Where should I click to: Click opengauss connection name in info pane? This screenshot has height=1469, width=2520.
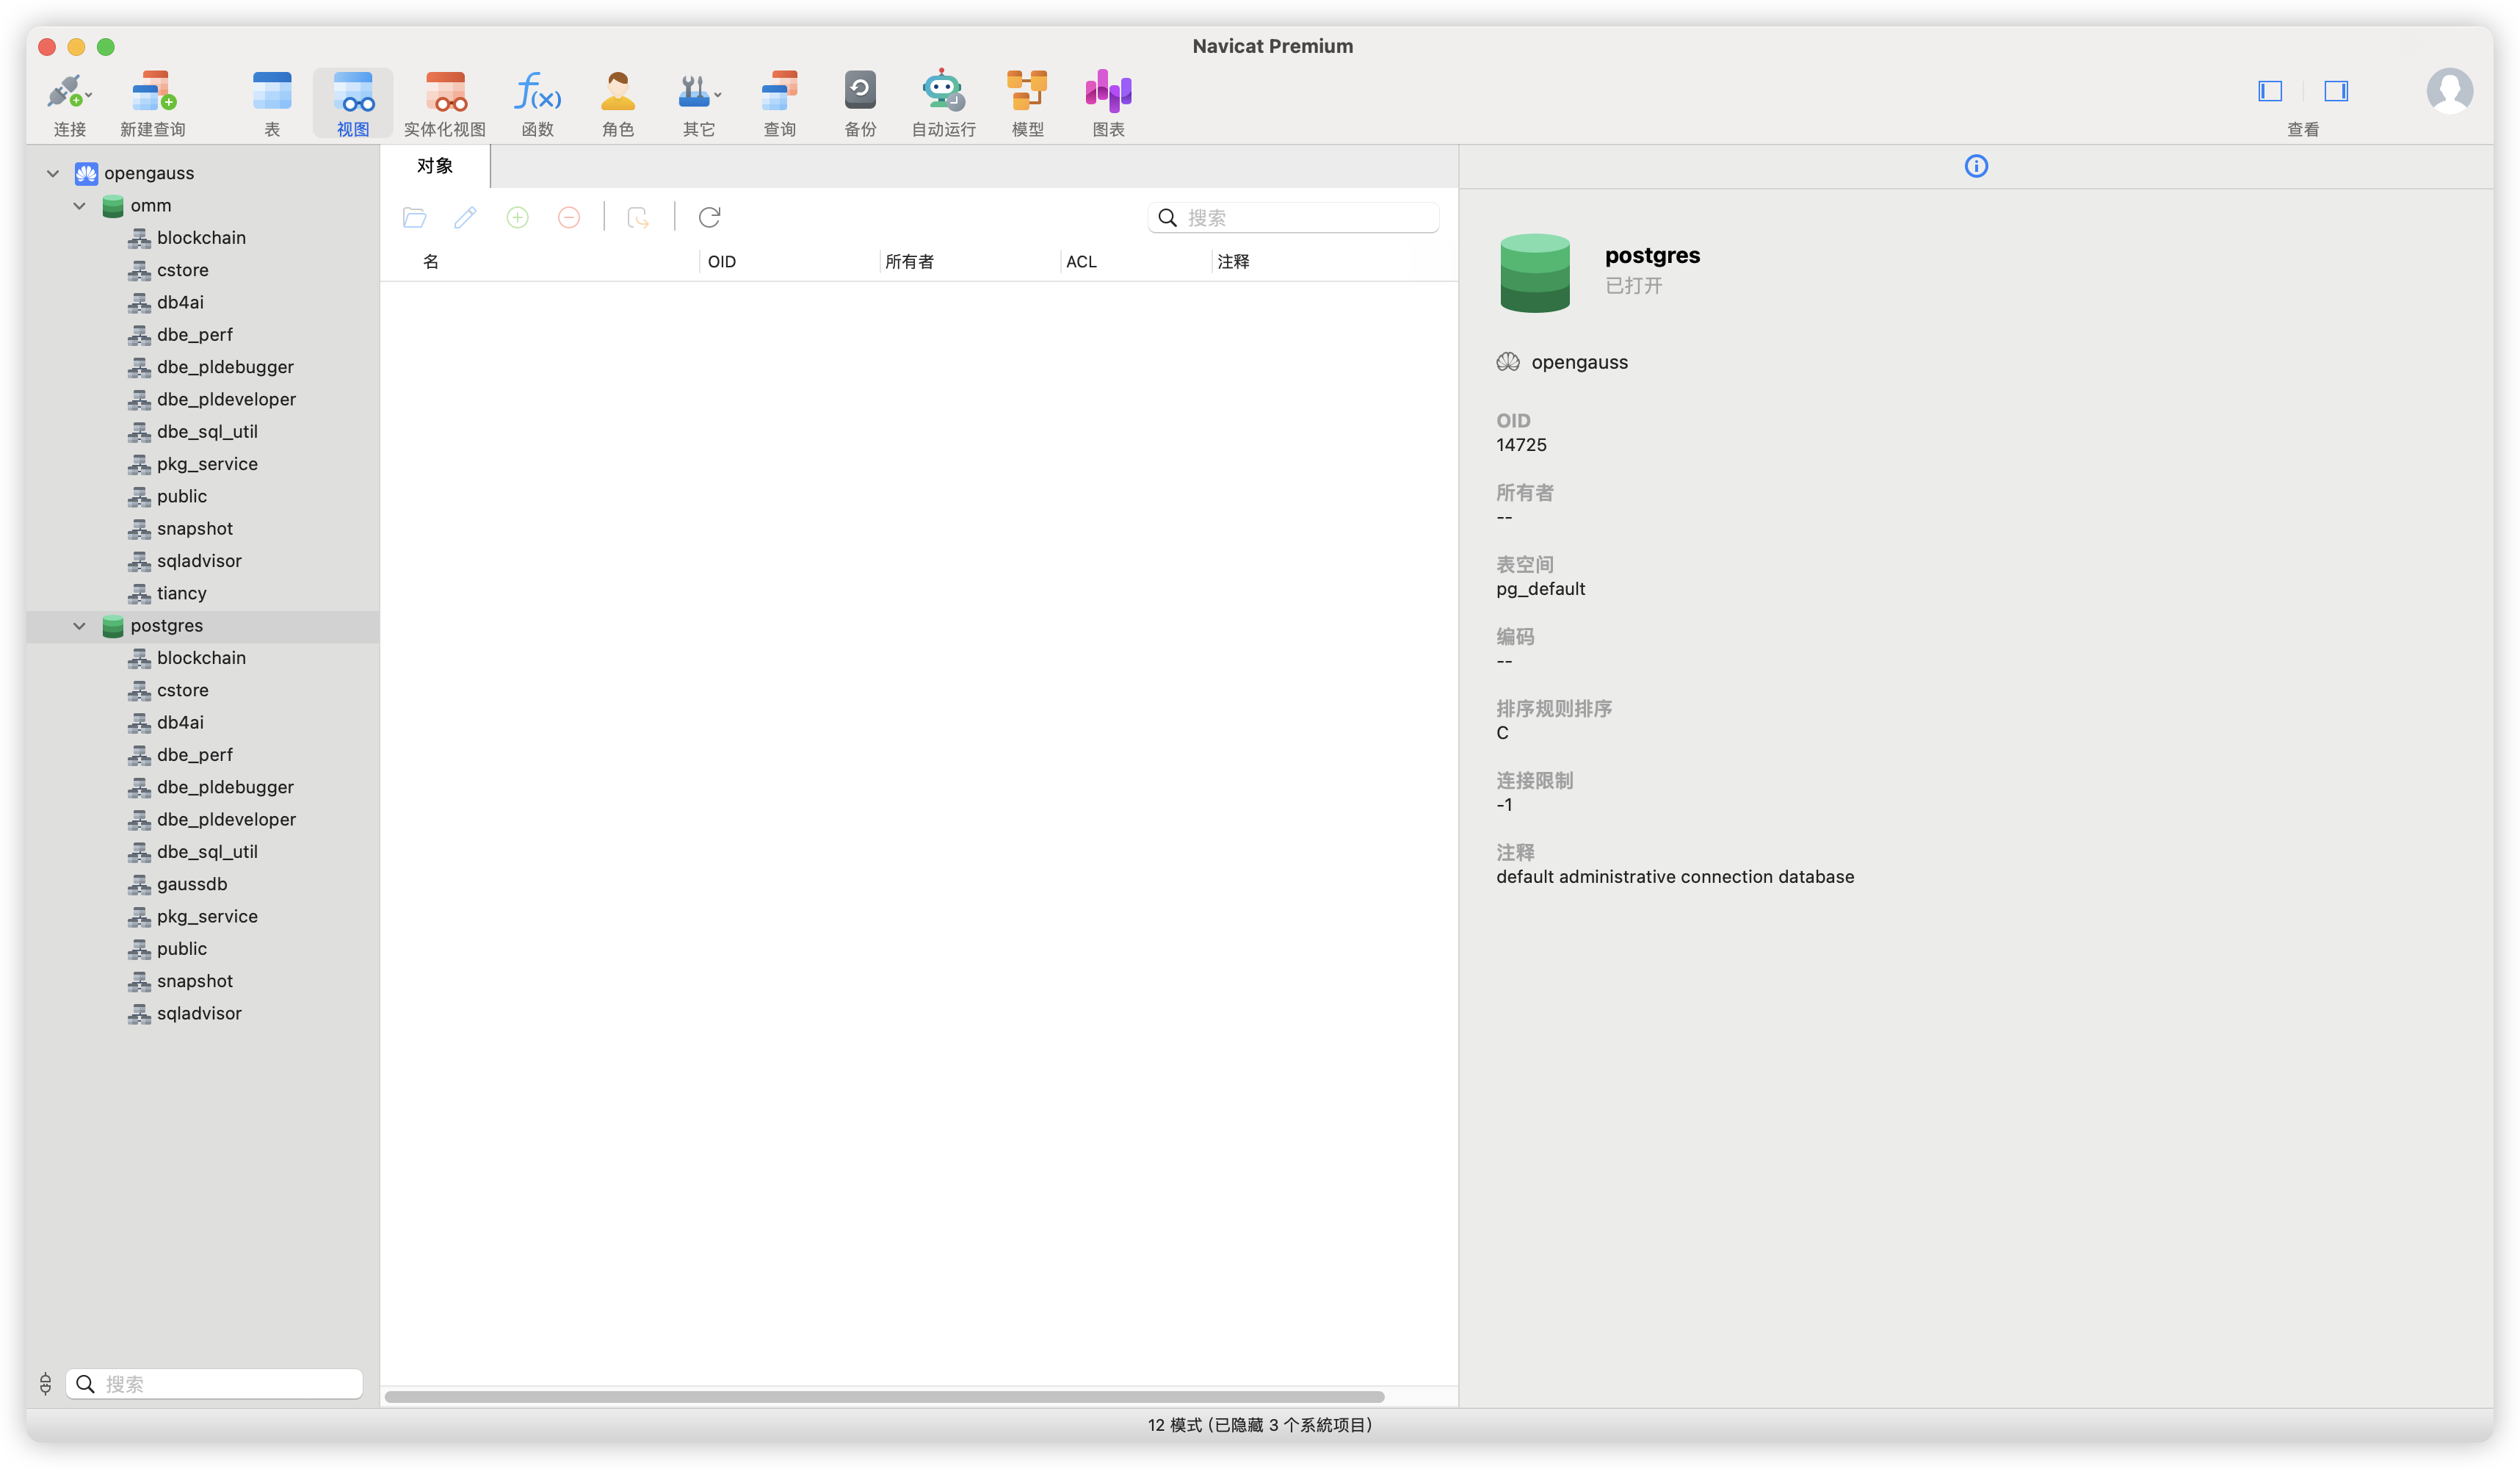1579,362
